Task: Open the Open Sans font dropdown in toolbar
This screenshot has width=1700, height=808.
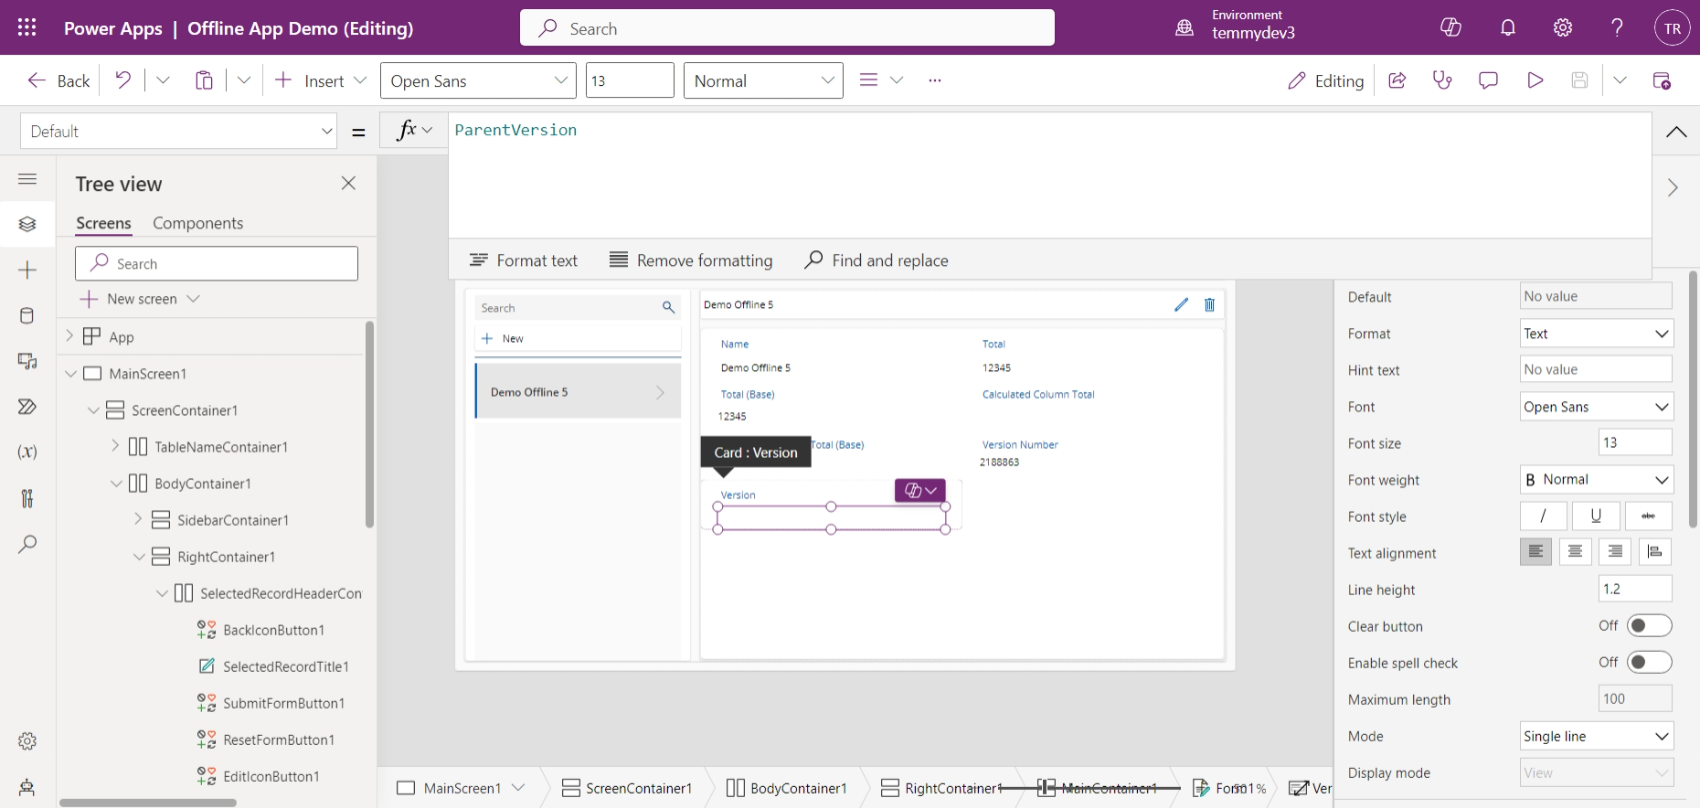Action: (x=478, y=81)
